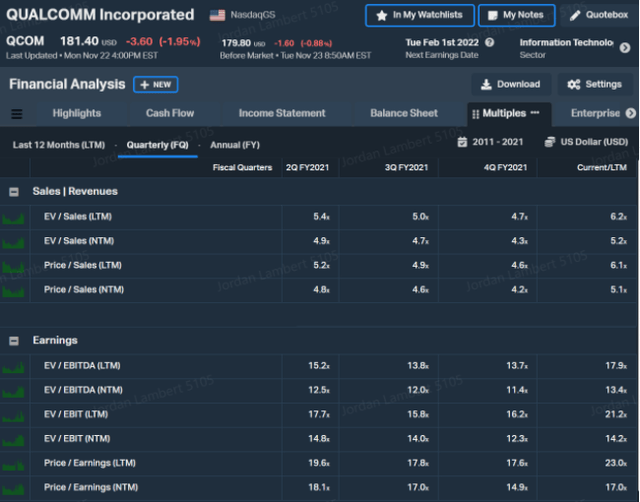This screenshot has width=640, height=502.
Task: Click the 2Q FY2021 column header
Action: [307, 168]
